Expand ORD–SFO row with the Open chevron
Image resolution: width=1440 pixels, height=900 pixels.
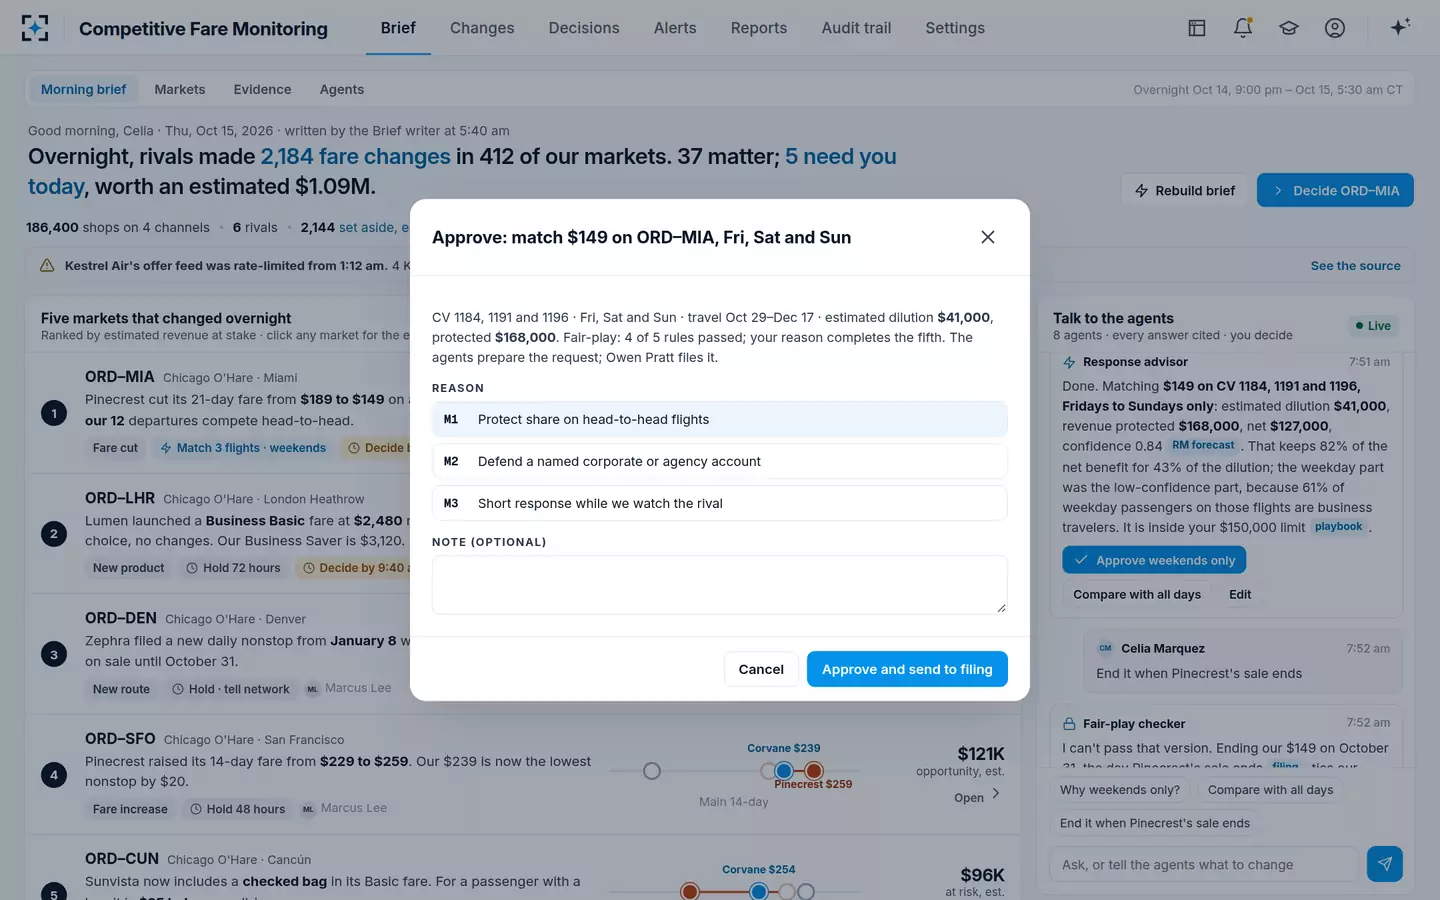coord(995,794)
